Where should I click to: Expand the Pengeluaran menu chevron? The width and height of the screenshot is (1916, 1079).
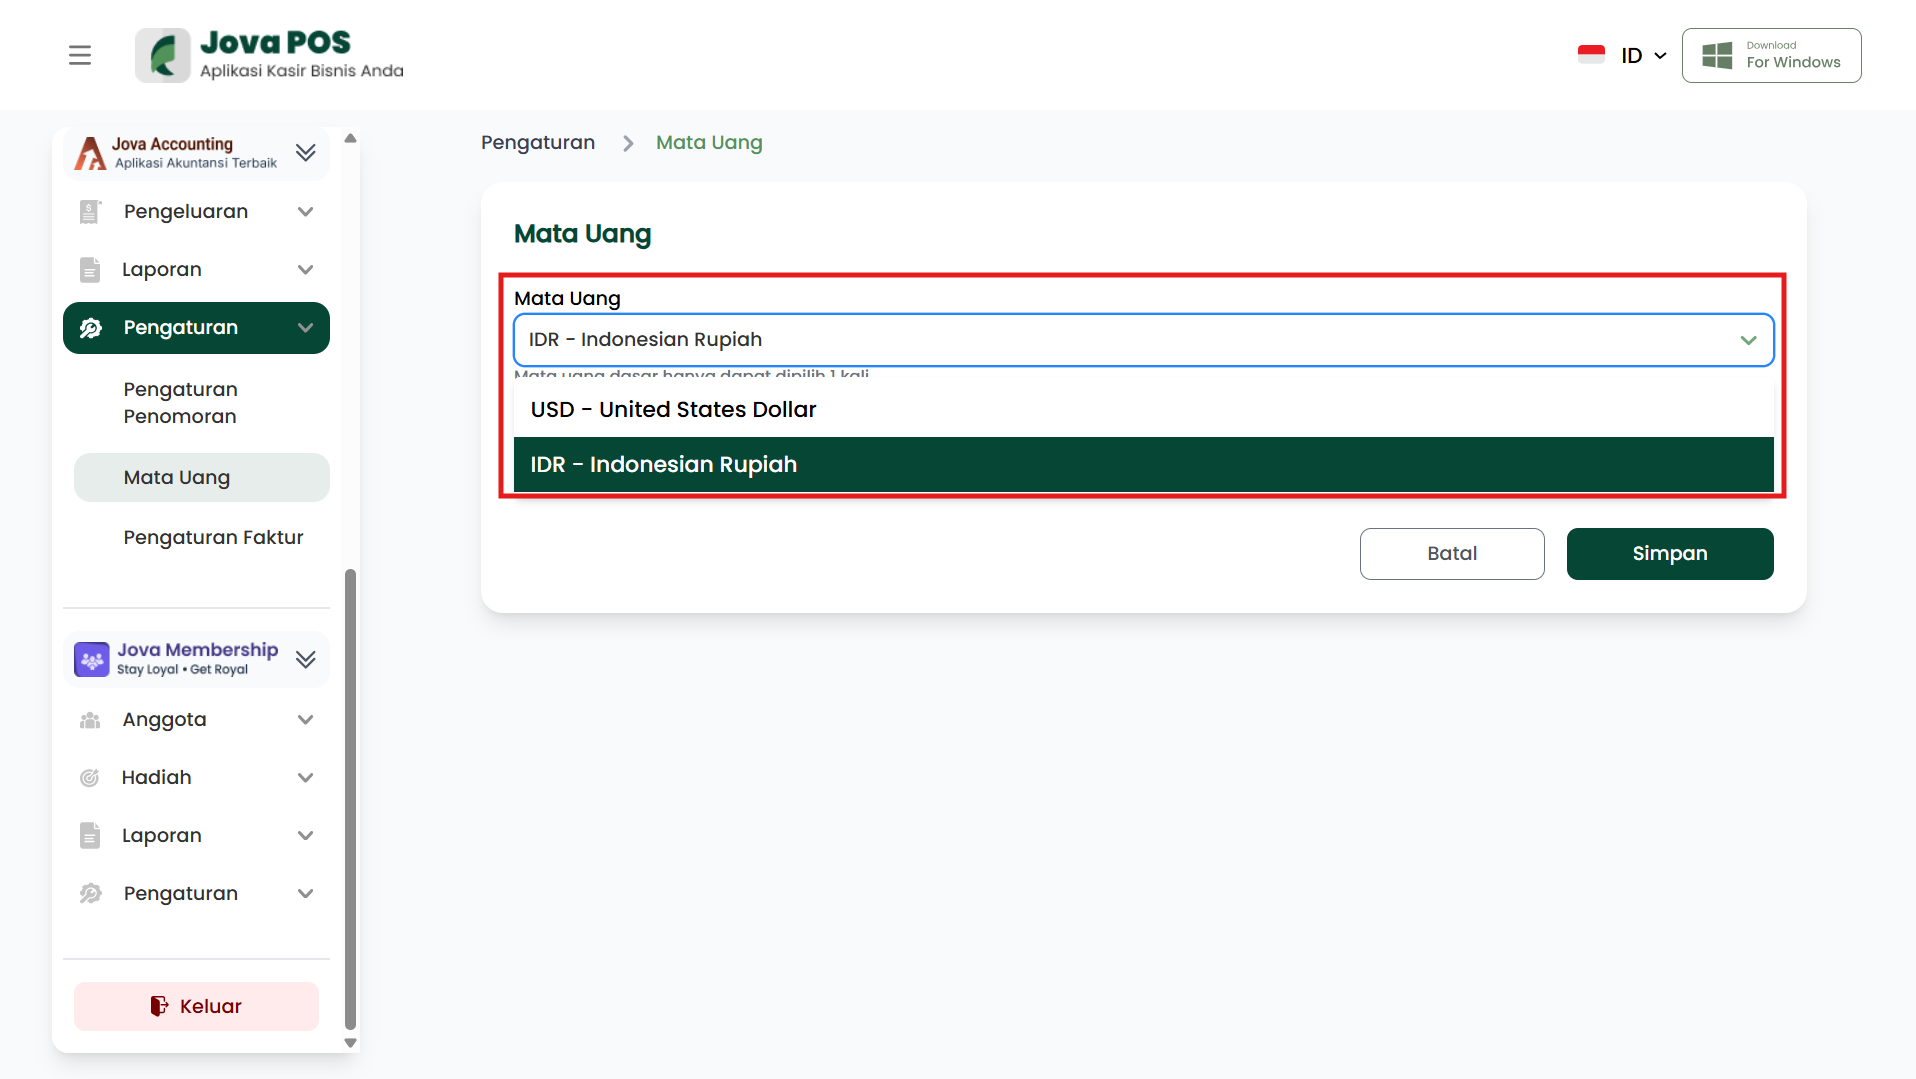tap(306, 212)
